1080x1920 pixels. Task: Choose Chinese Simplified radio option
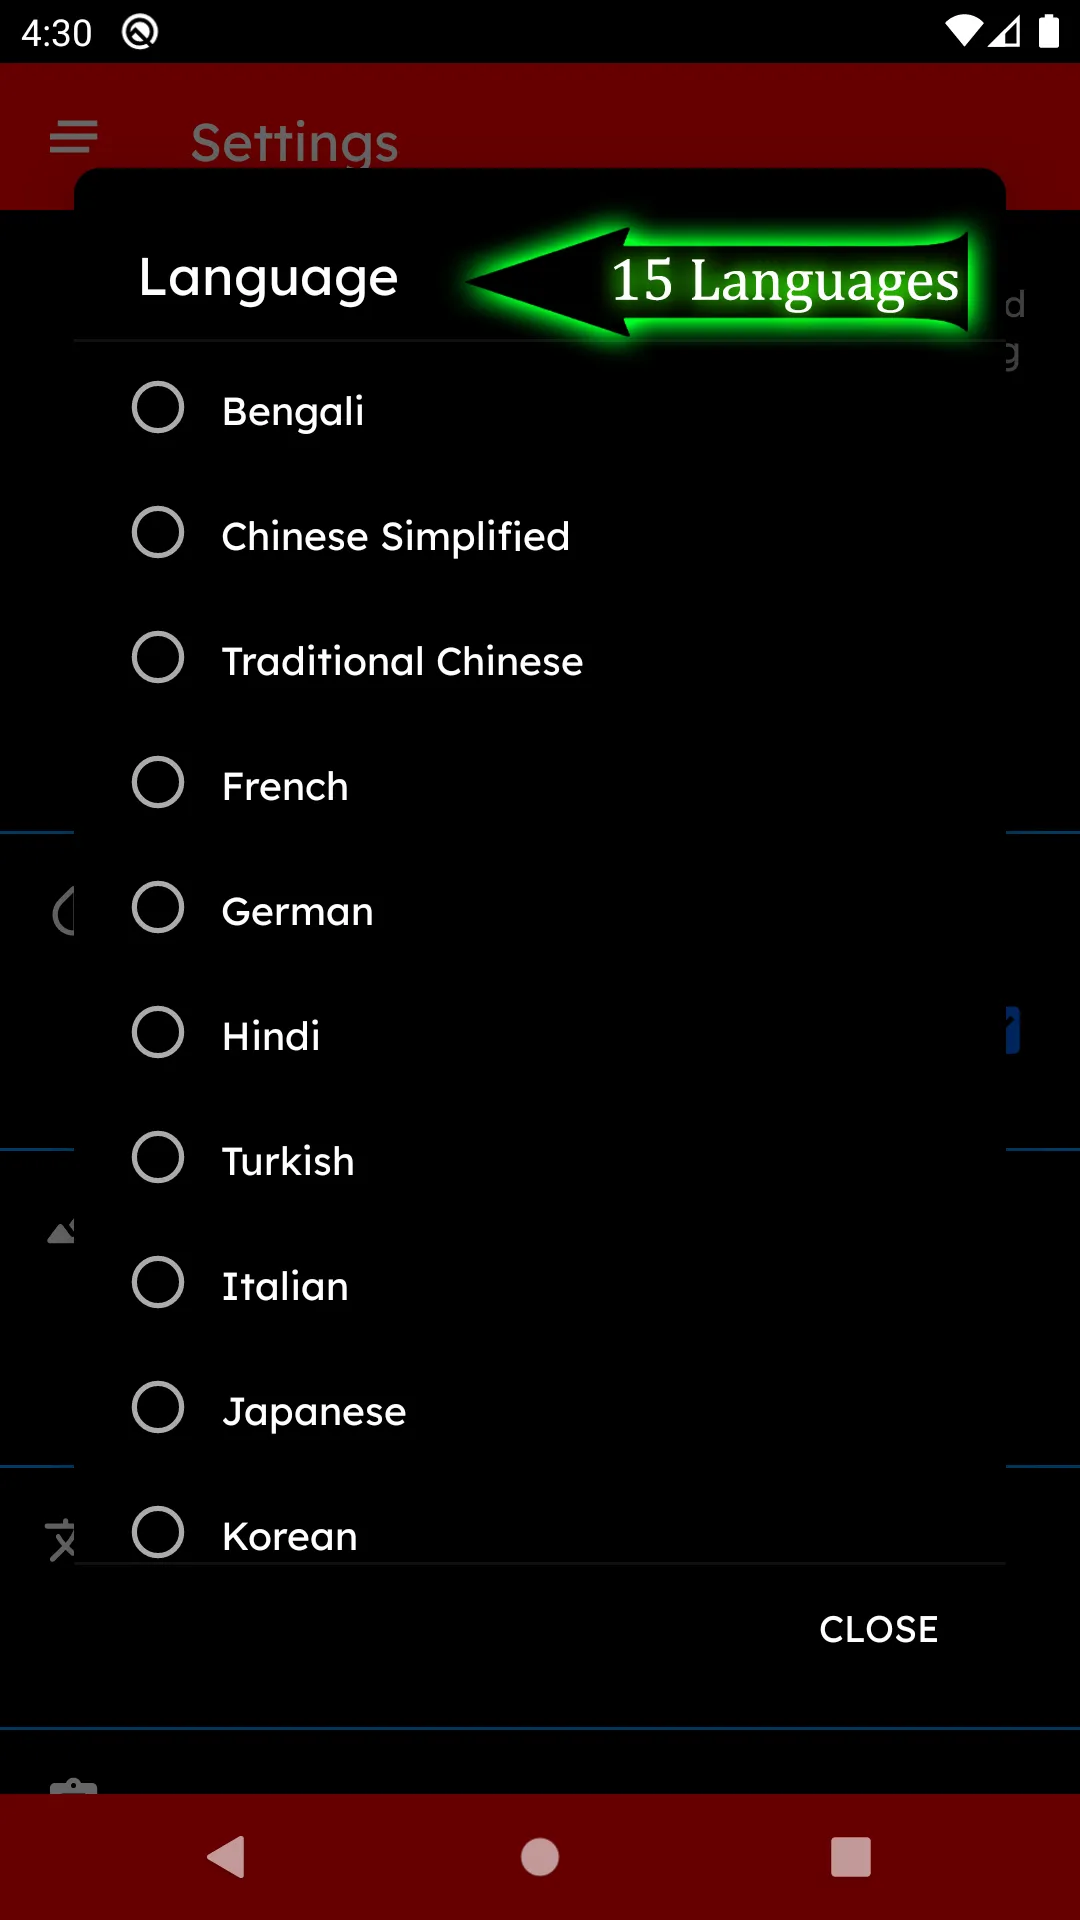click(x=158, y=533)
